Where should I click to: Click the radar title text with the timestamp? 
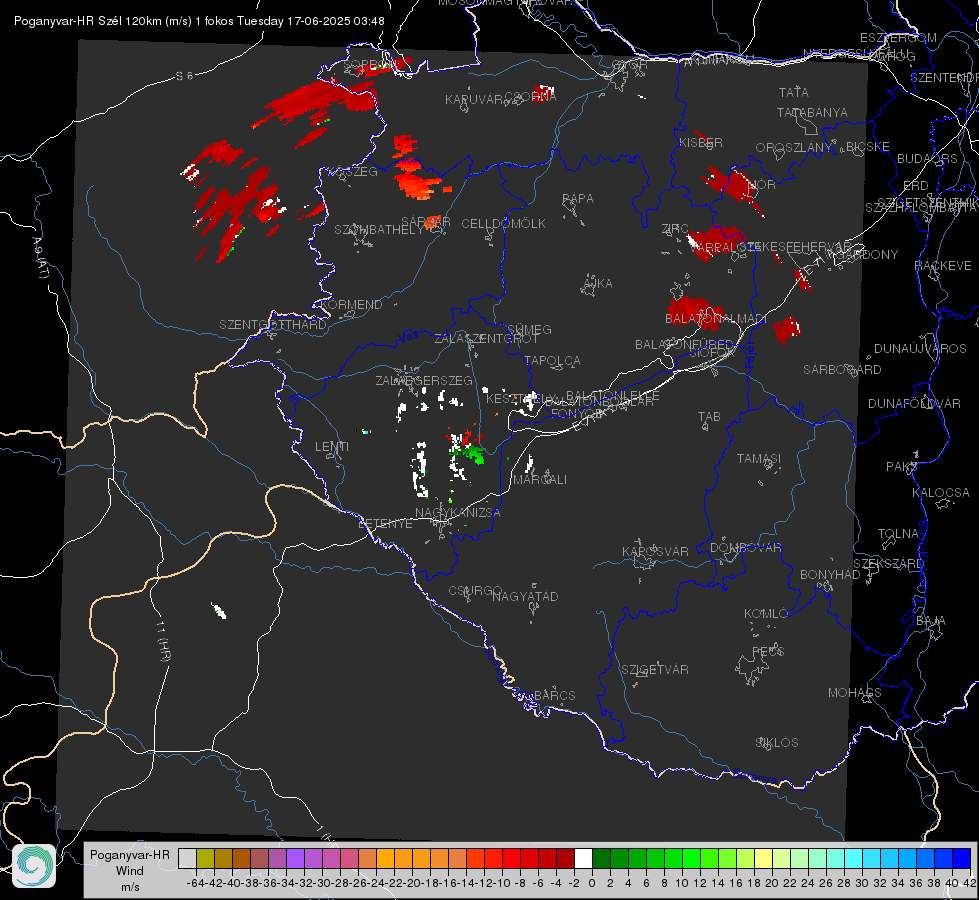pos(199,21)
